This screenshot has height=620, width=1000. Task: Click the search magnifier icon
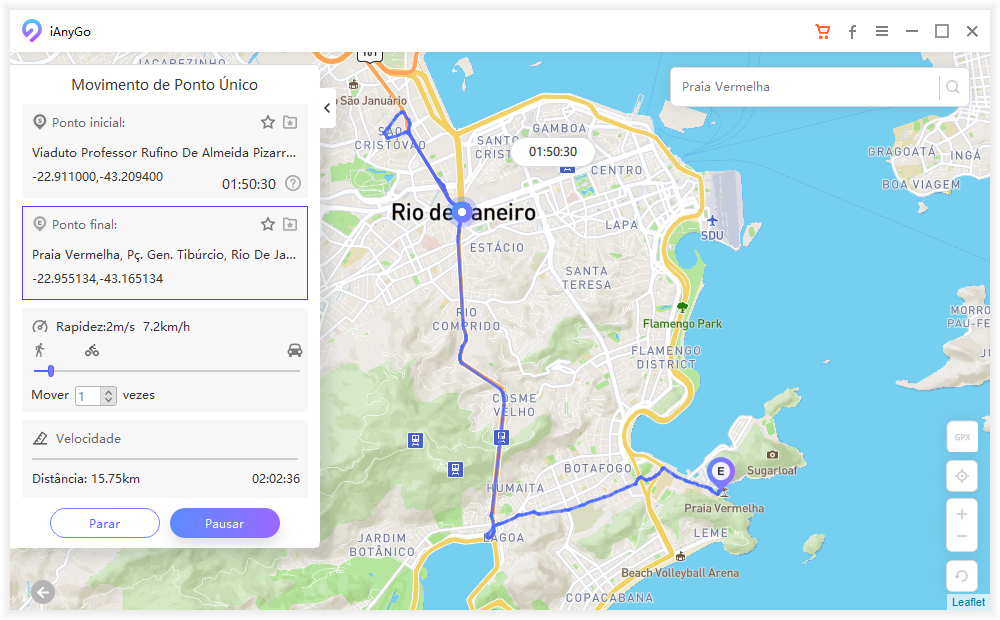click(x=953, y=87)
